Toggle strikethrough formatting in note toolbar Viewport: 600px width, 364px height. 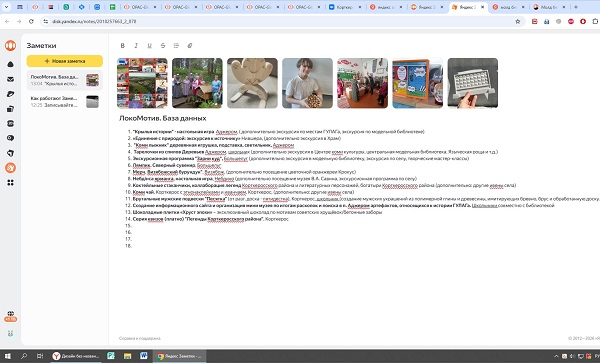[x=163, y=46]
